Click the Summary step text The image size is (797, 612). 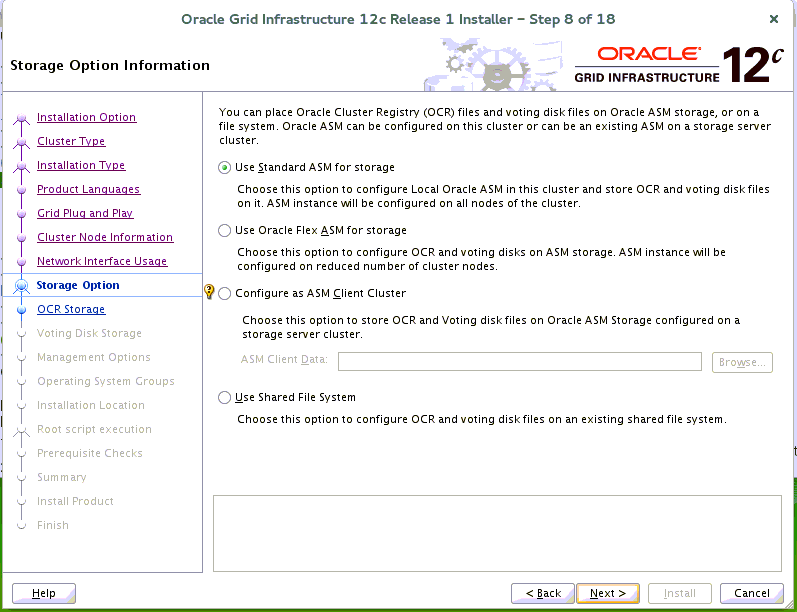tap(62, 477)
